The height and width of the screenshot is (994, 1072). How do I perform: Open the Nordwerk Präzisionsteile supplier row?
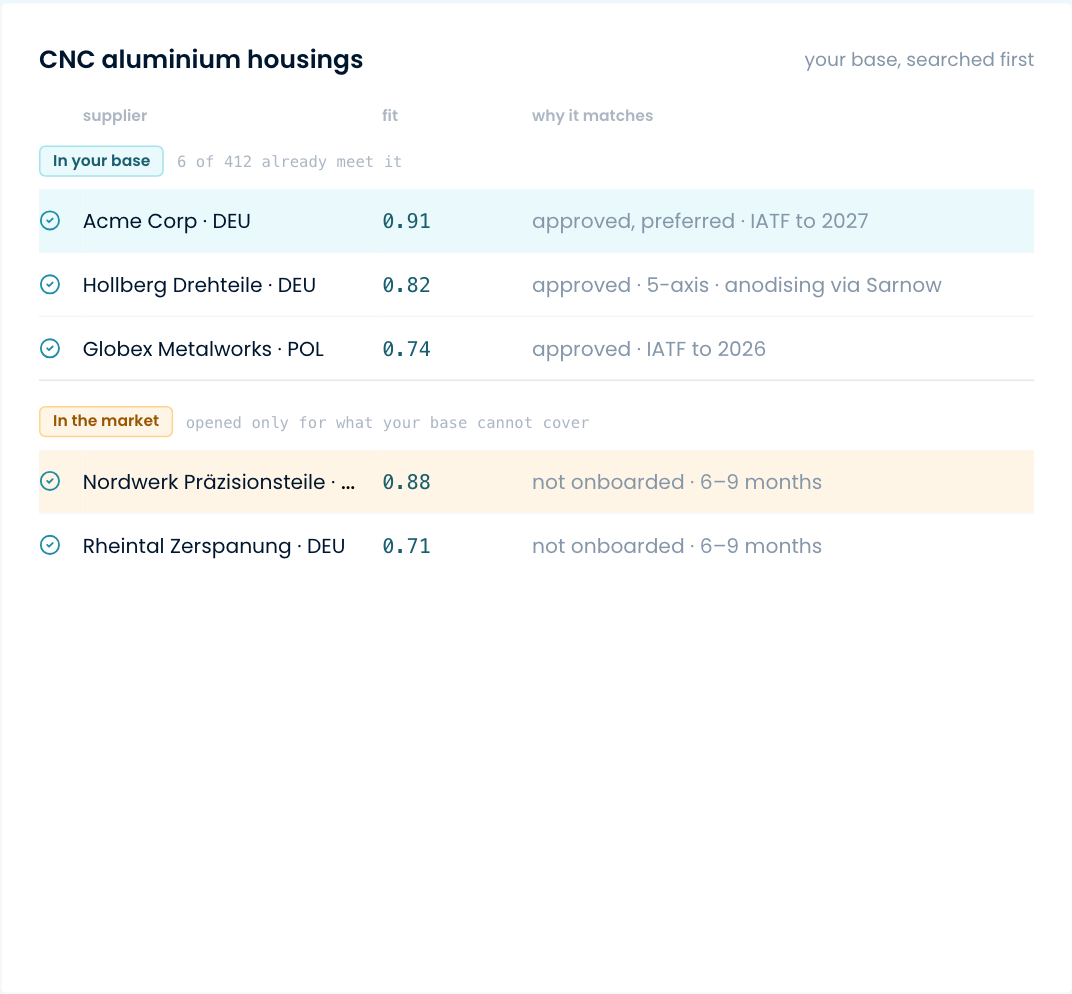click(x=536, y=482)
